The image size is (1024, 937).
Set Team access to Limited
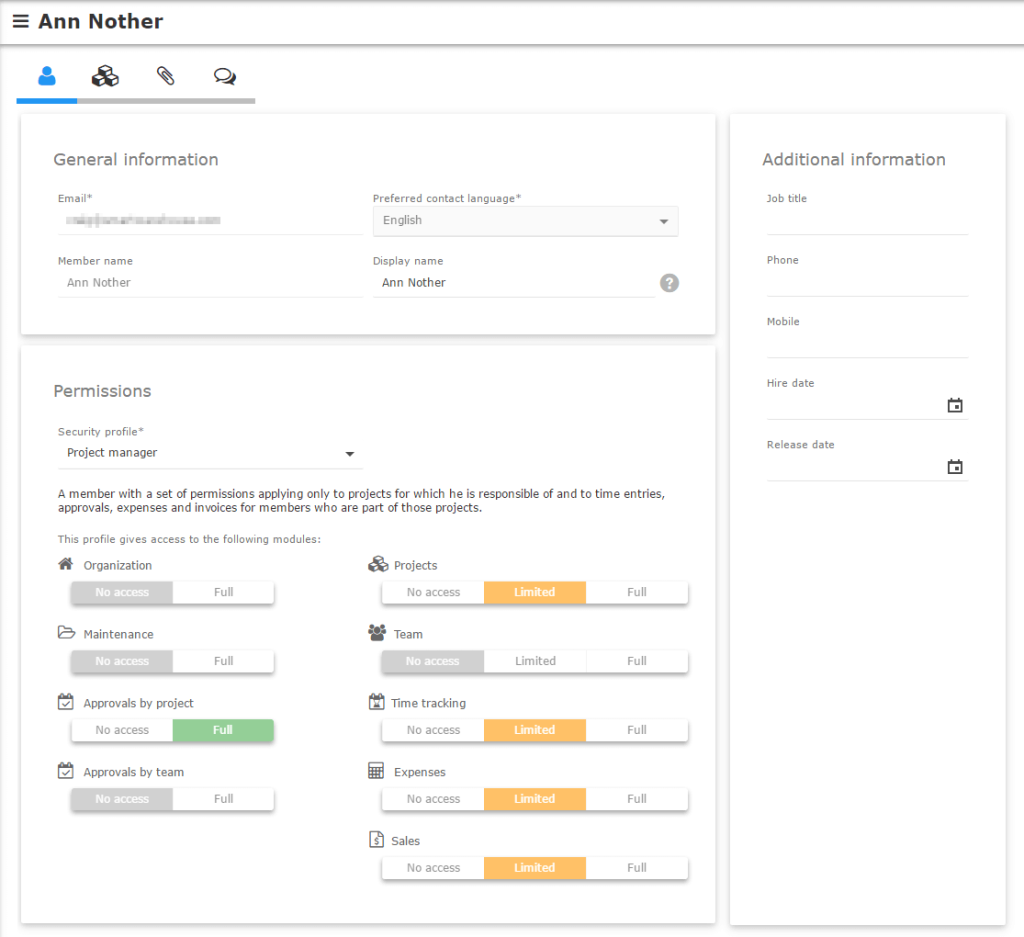(x=535, y=661)
